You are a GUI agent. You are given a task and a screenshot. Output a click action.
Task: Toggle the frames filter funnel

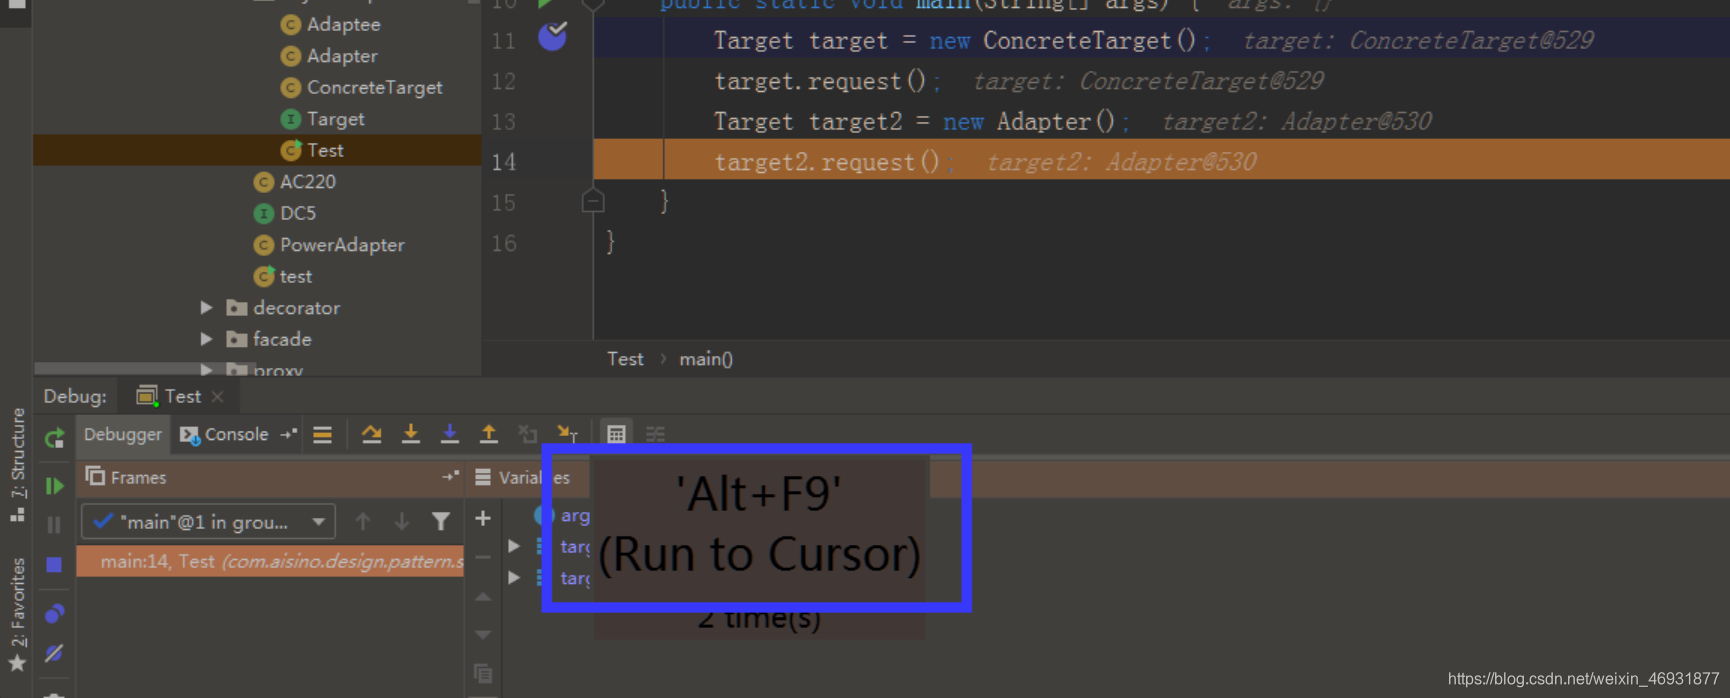[x=441, y=521]
